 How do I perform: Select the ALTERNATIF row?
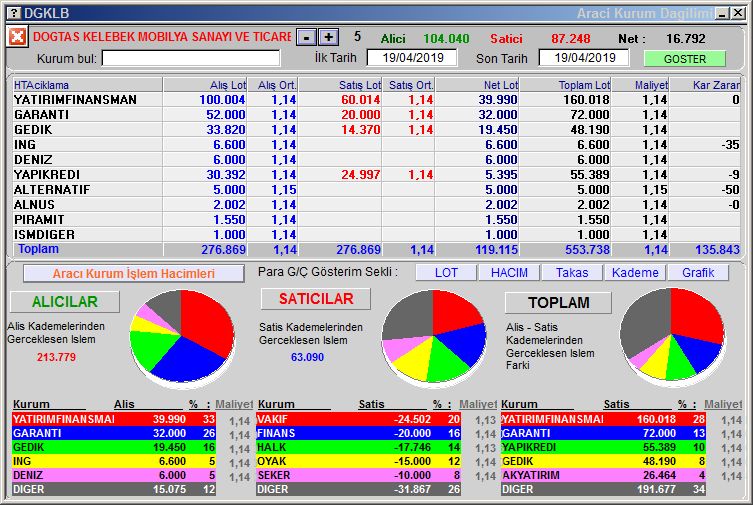coord(376,190)
